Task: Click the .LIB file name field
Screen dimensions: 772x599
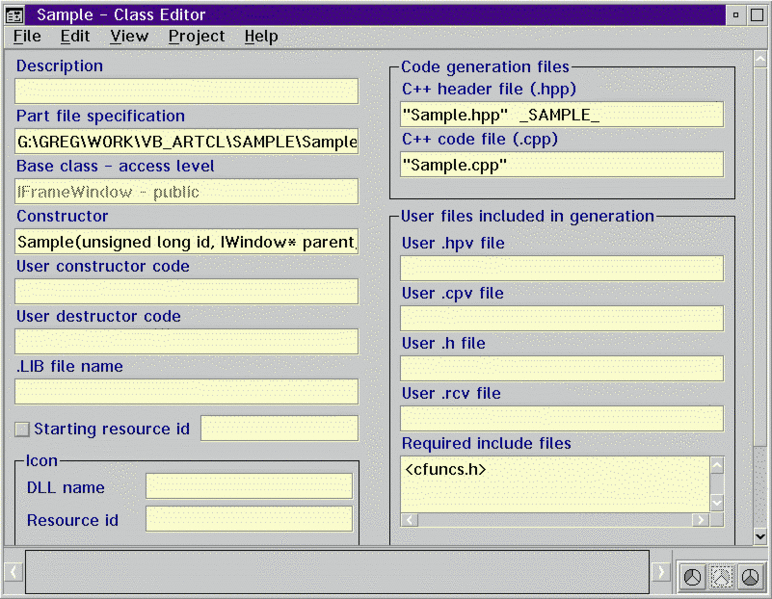Action: click(x=187, y=392)
